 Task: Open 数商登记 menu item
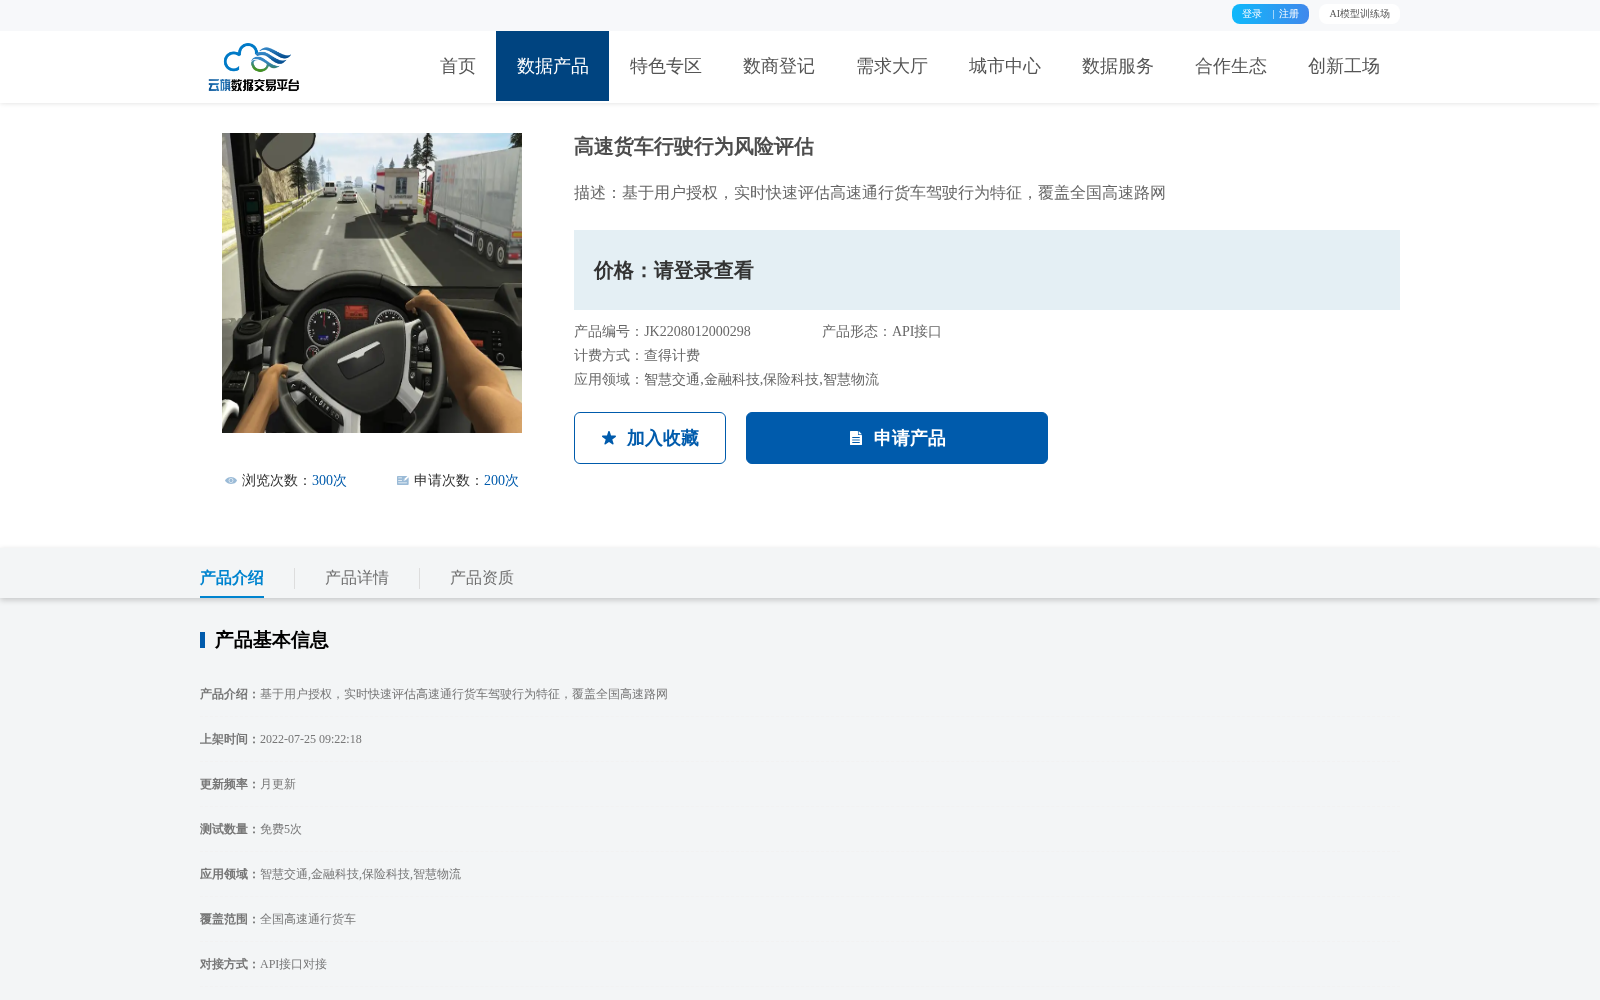(779, 66)
